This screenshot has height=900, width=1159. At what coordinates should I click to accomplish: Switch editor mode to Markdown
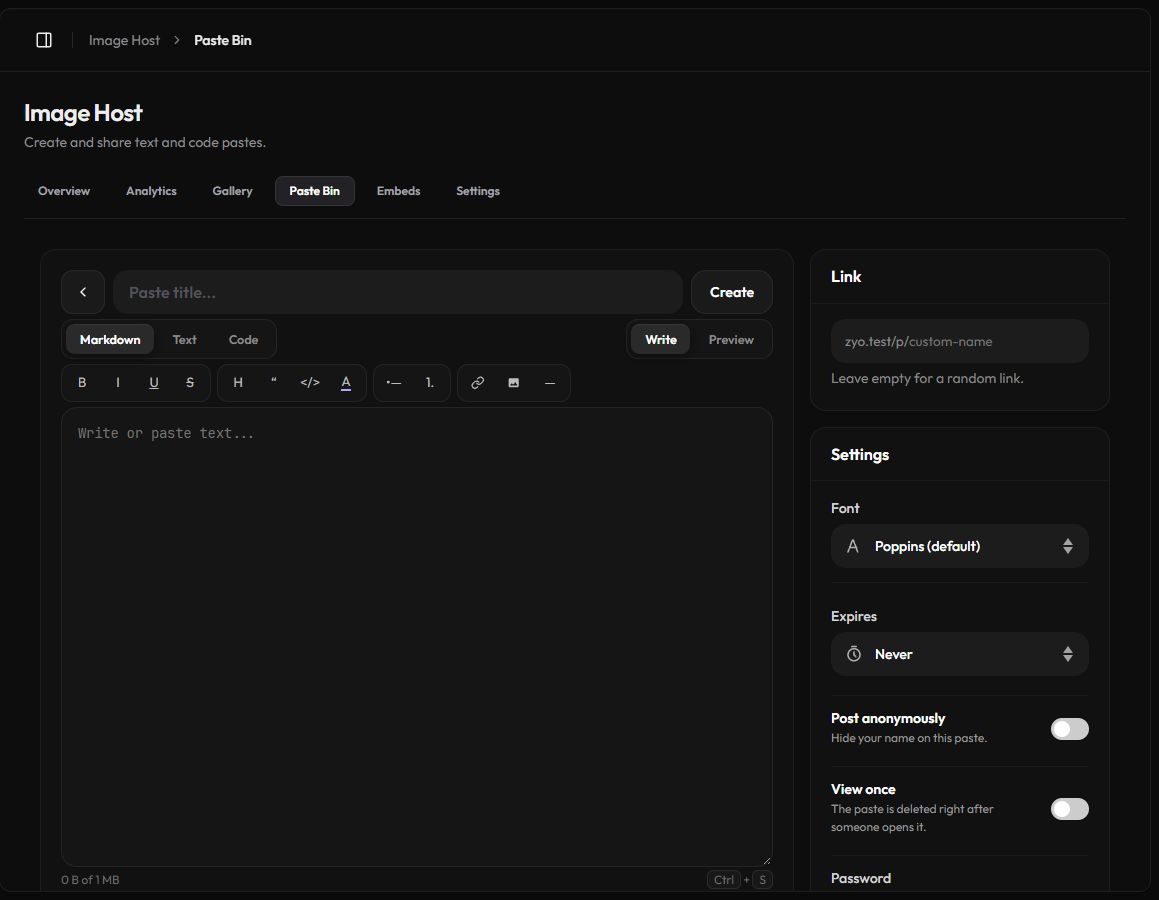pyautogui.click(x=110, y=339)
